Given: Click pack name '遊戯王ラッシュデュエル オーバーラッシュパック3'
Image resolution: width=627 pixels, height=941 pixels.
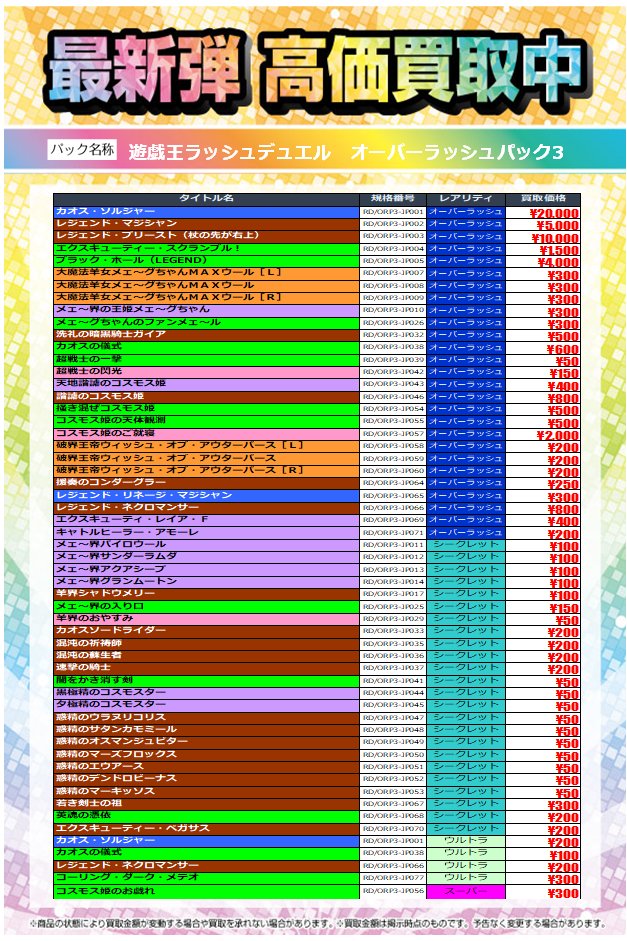Looking at the screenshot, I should [346, 152].
